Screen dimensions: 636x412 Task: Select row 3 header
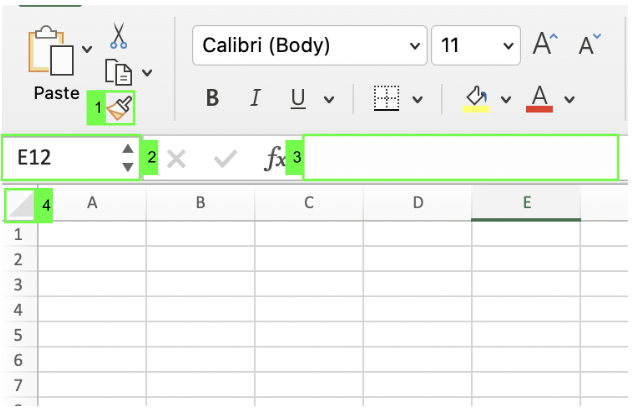coord(17,284)
